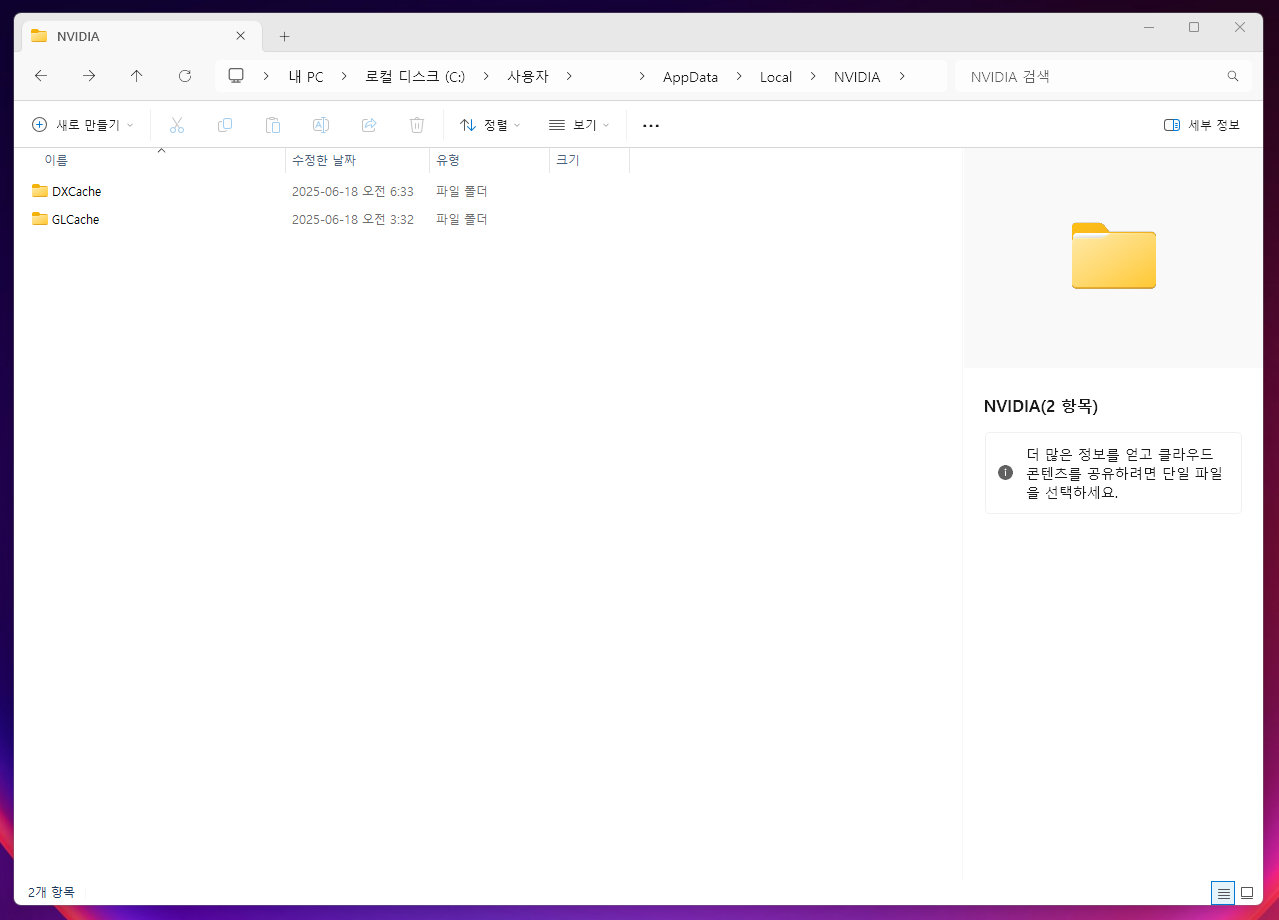Open a new tab with plus button

coord(284,36)
